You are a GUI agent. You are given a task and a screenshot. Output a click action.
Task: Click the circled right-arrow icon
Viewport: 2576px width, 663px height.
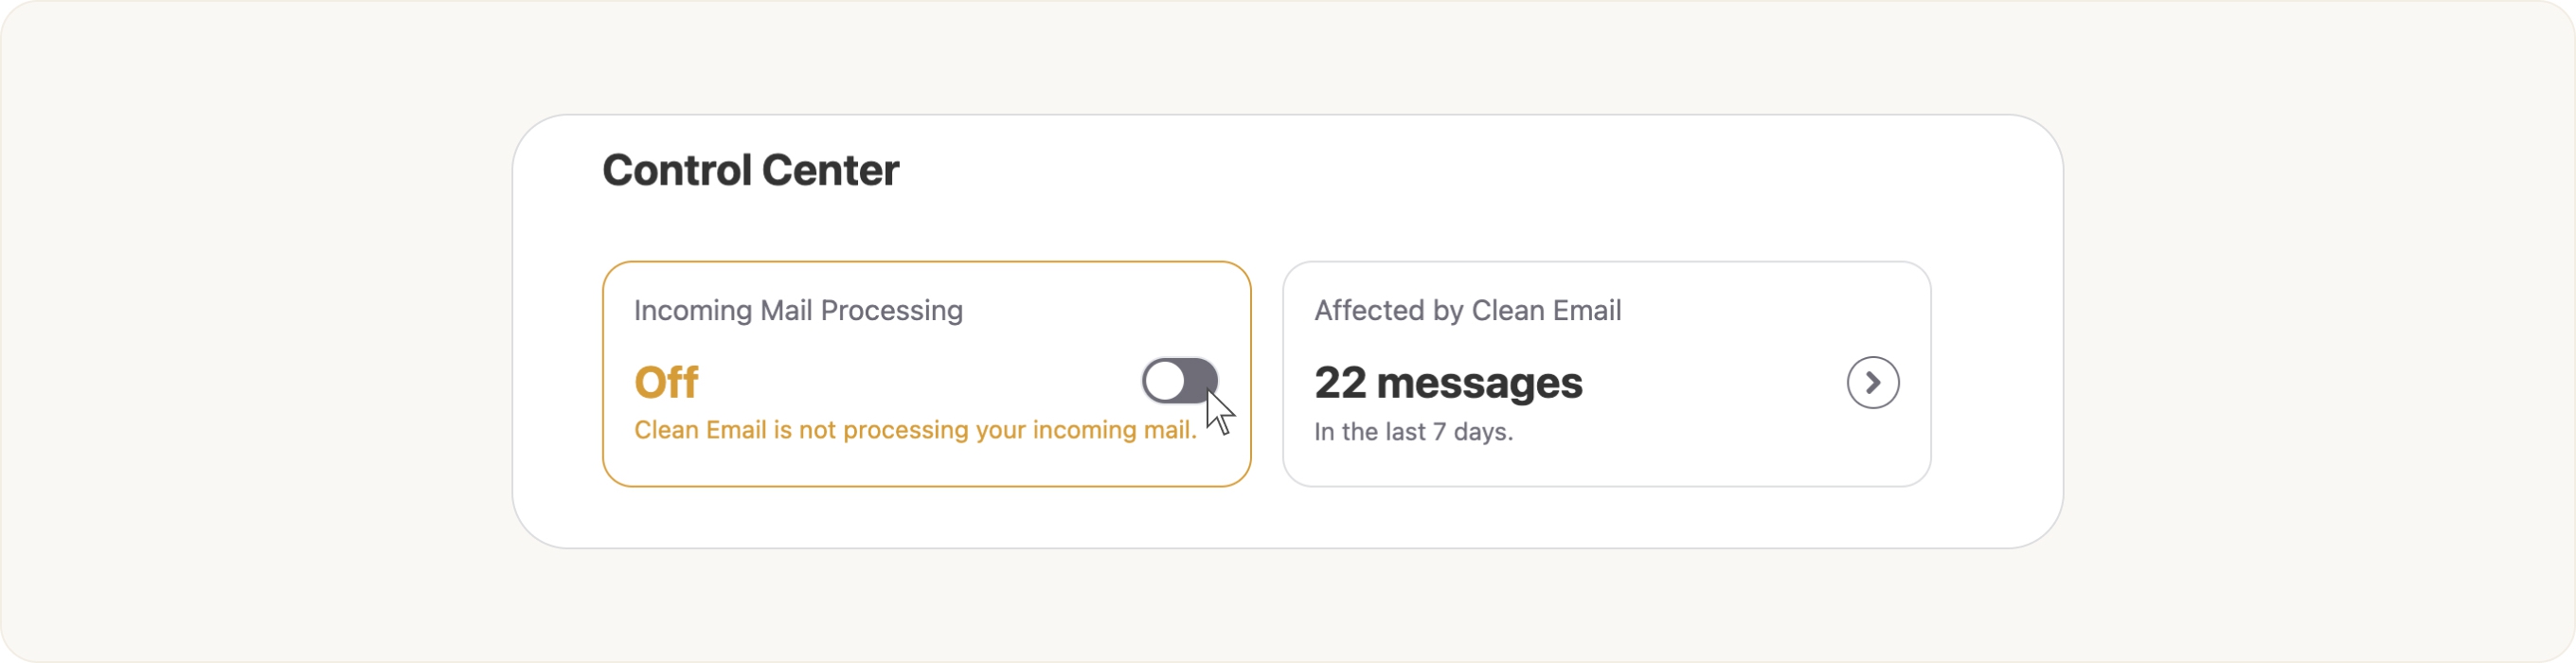1872,382
